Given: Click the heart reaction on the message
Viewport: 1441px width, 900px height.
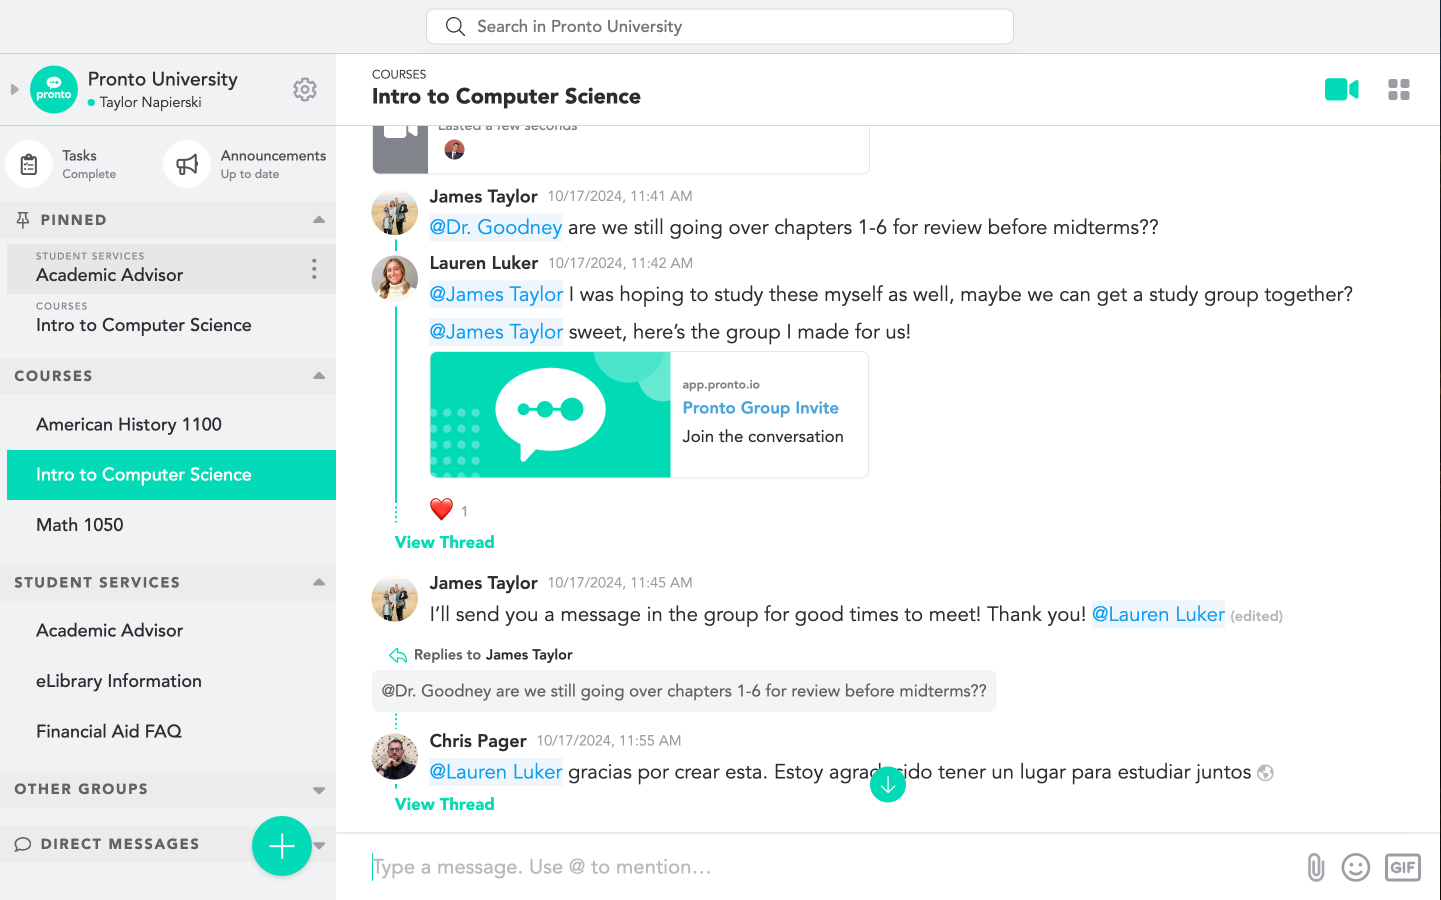Looking at the screenshot, I should (441, 509).
